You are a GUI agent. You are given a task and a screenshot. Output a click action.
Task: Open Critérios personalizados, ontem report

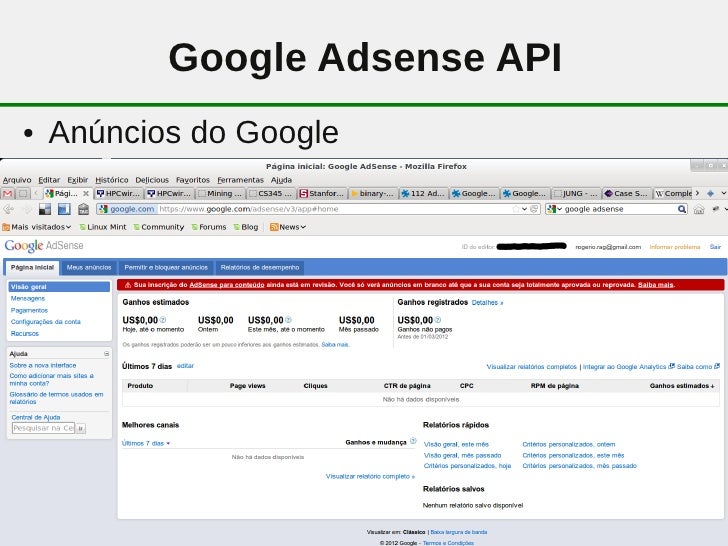(569, 444)
